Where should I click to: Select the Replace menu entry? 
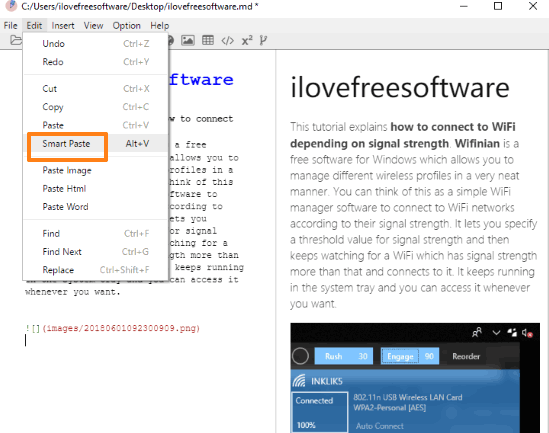tap(96, 270)
